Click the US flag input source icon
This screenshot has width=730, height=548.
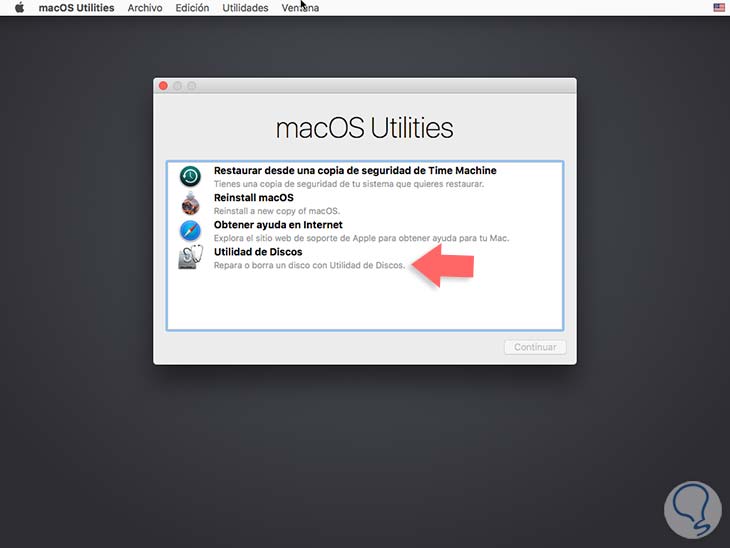(719, 7)
